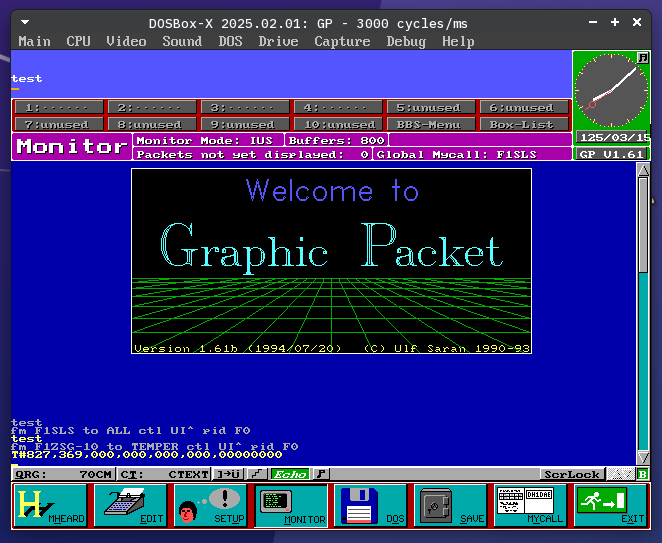Click the EXIT running-man button
662x543 pixels.
click(611, 505)
